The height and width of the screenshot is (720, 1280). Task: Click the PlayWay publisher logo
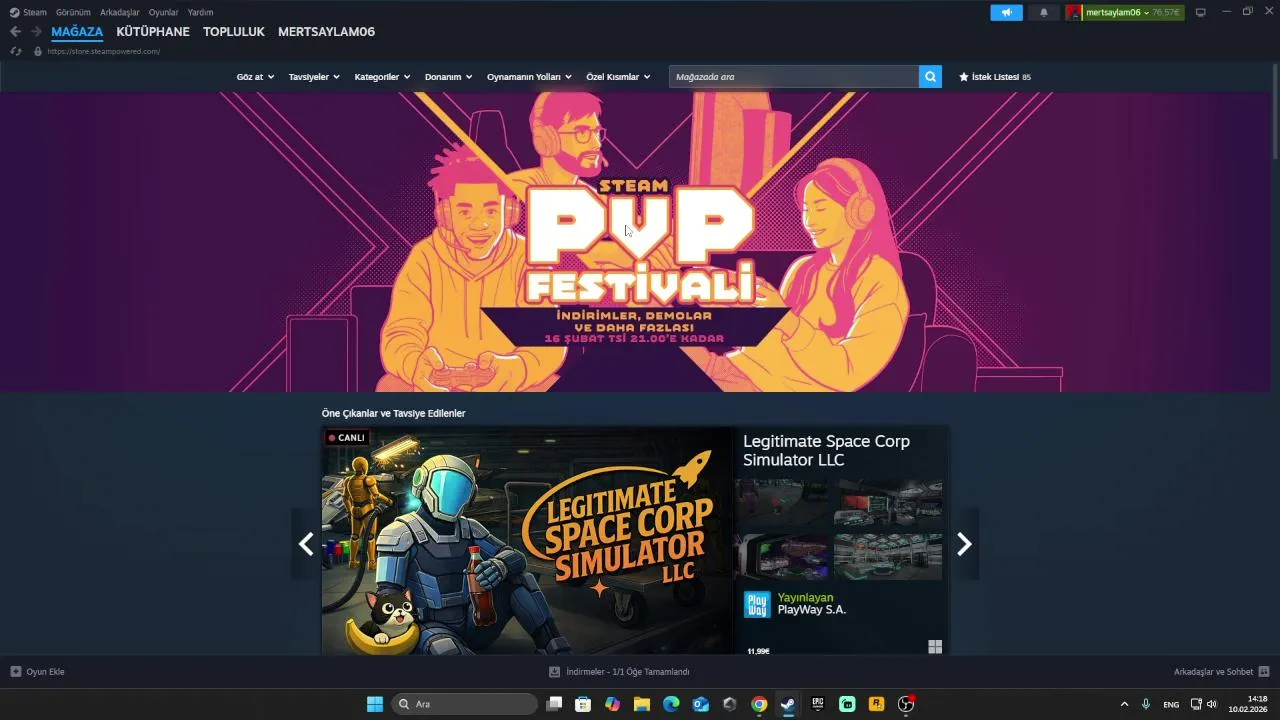[x=757, y=604]
